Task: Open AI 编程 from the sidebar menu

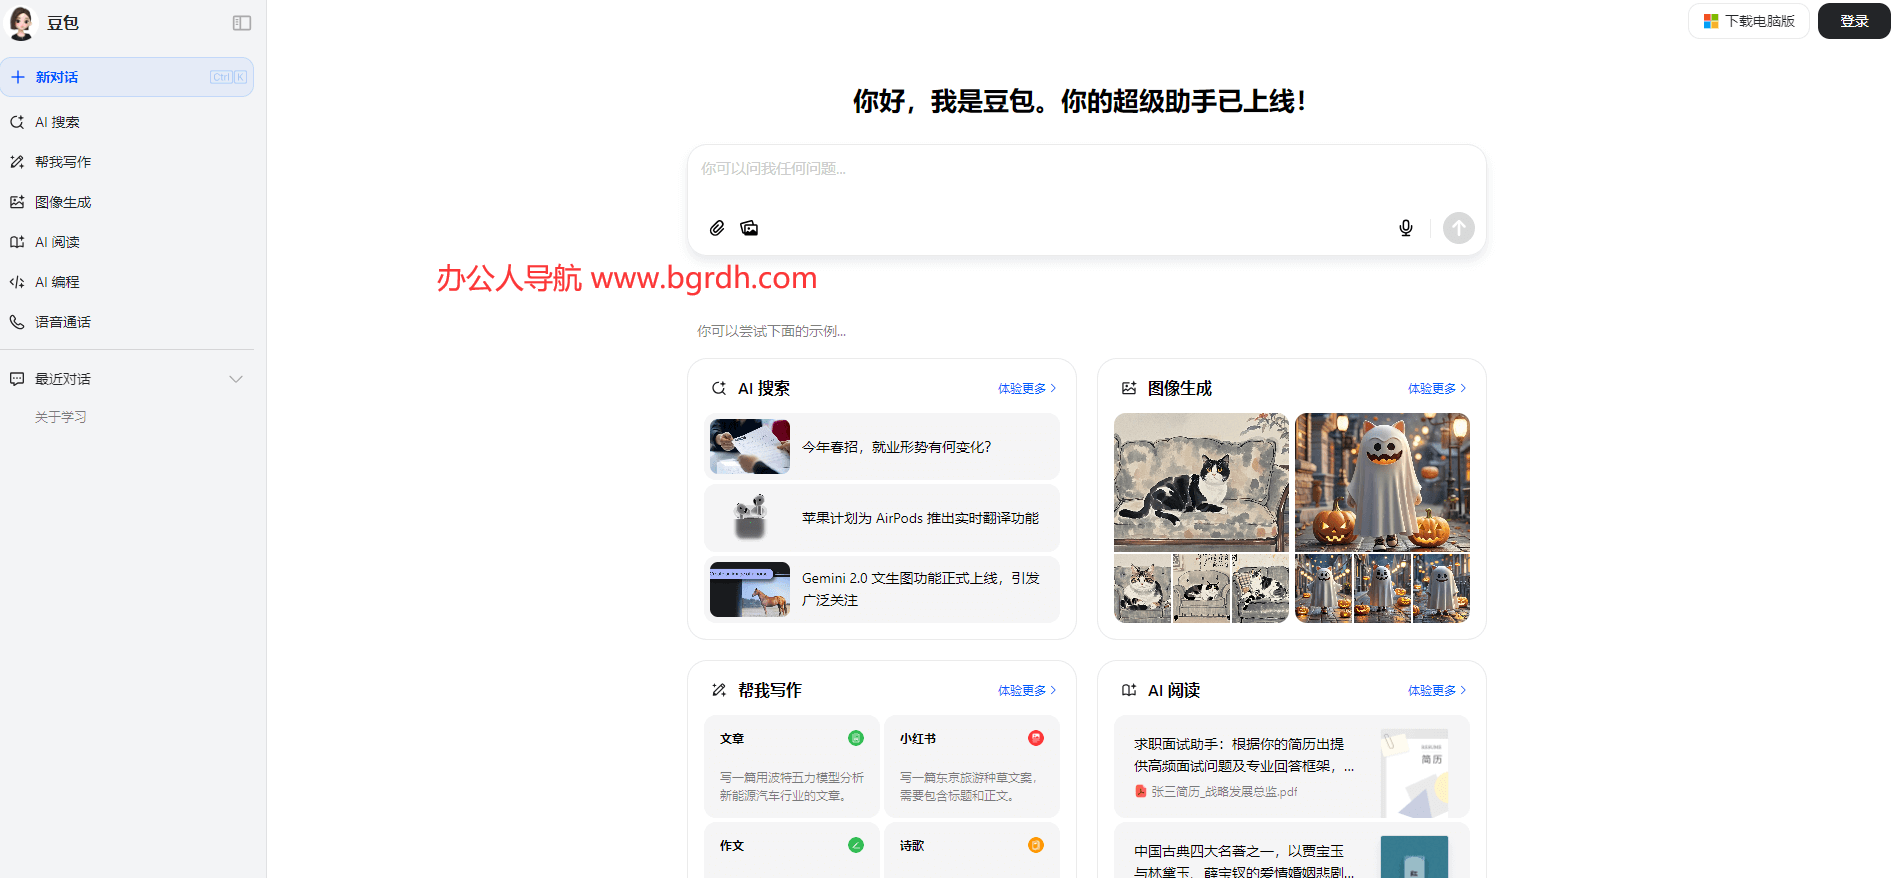Action: coord(127,282)
